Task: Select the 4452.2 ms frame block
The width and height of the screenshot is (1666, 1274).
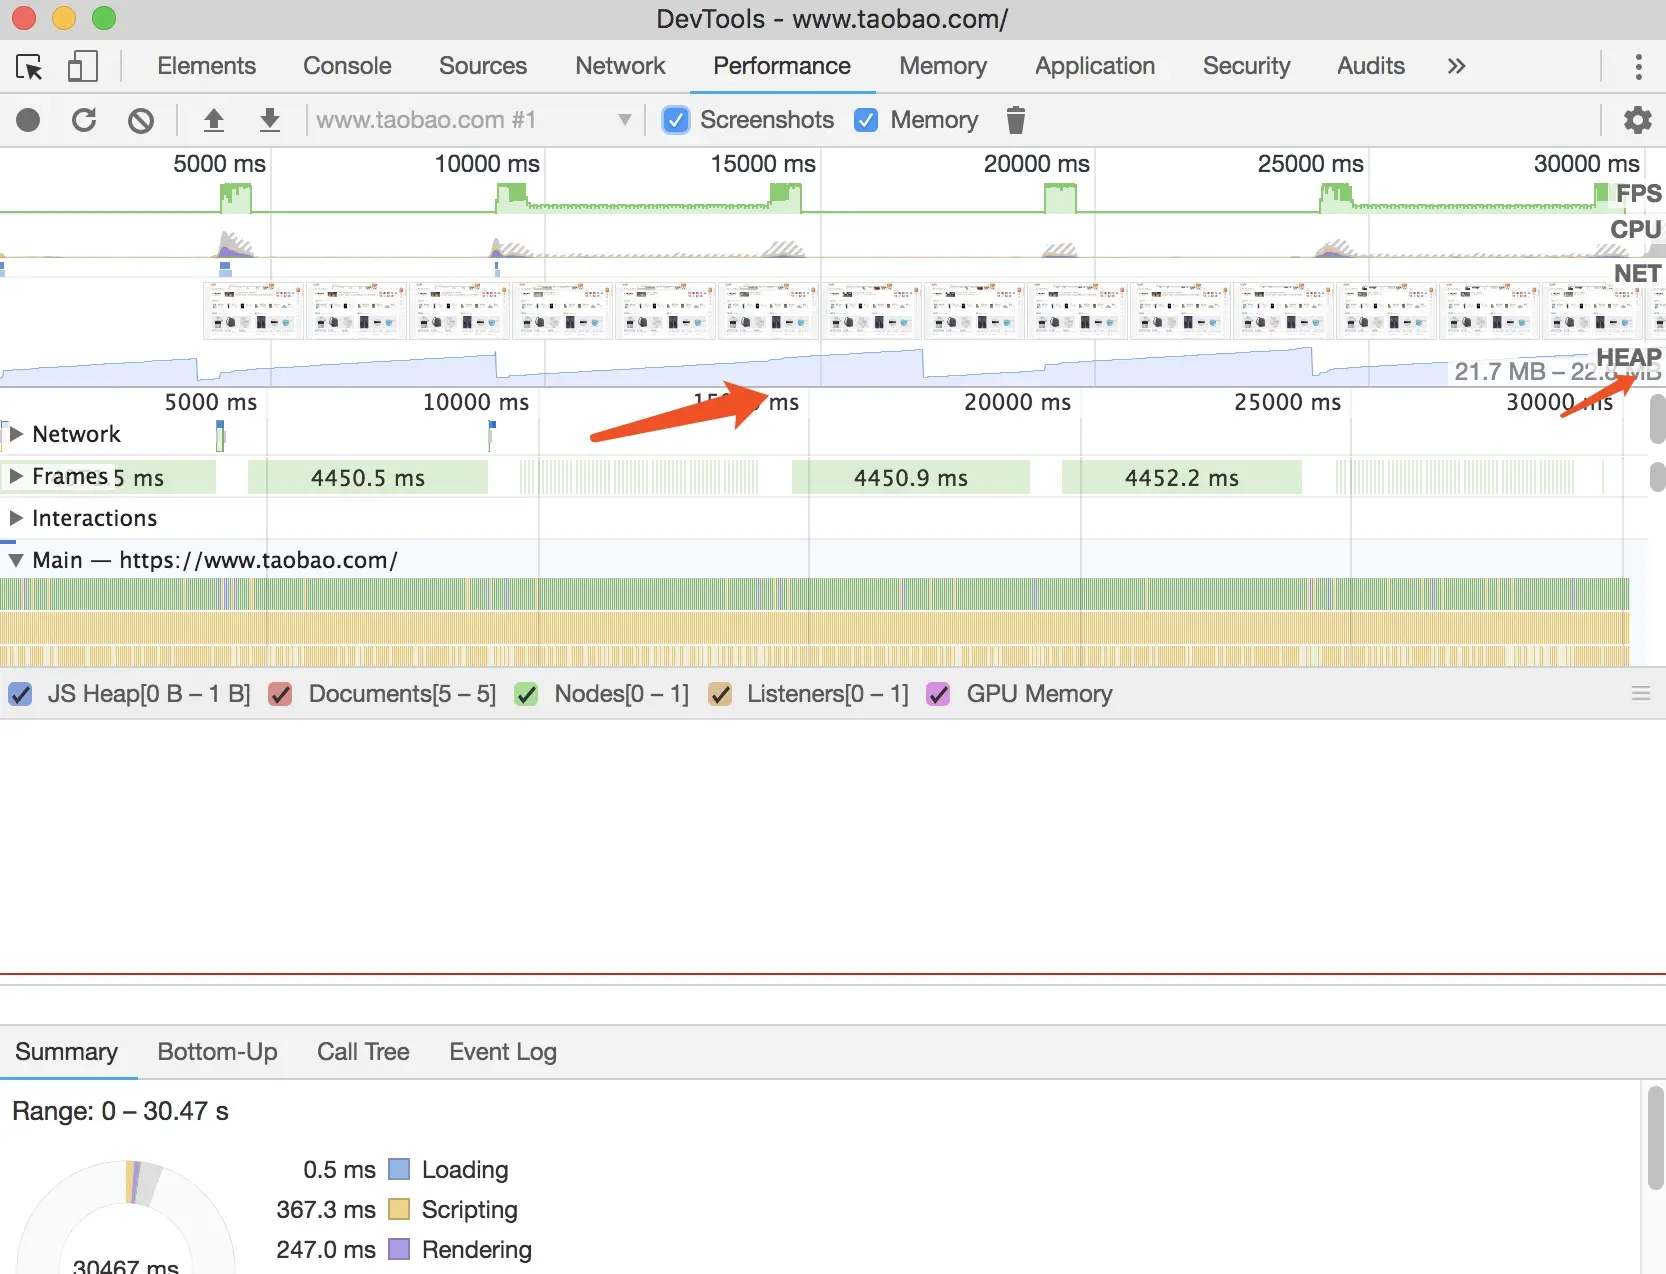Action: [x=1182, y=477]
